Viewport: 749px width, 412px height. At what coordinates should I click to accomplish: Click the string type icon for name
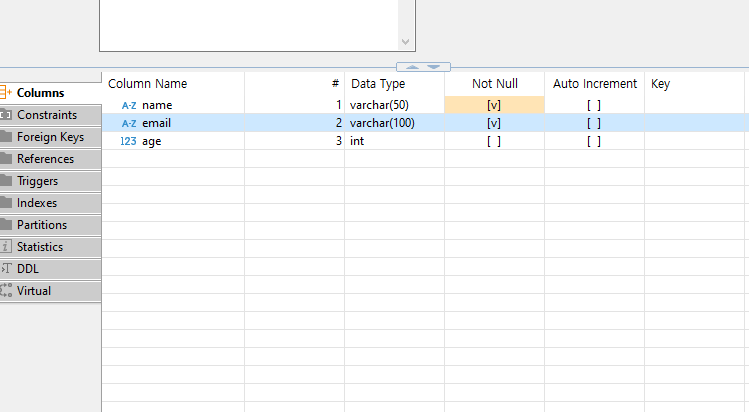[129, 106]
